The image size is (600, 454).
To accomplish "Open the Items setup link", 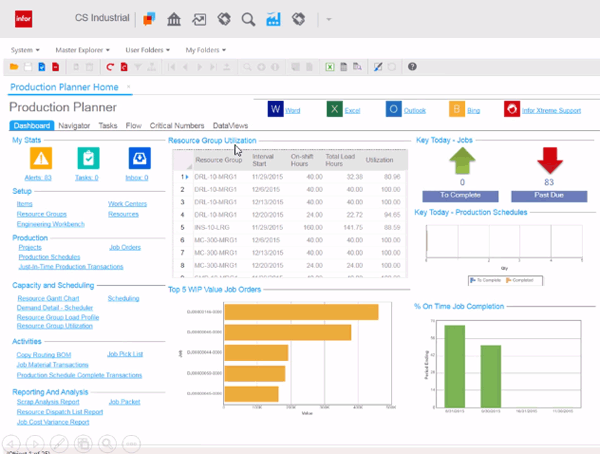I will (x=24, y=204).
